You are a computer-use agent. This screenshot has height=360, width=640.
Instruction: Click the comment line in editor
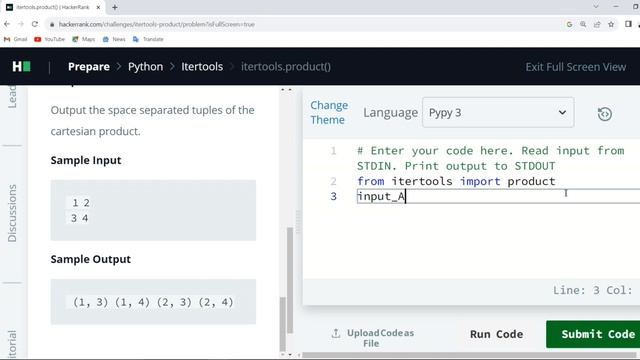pyautogui.click(x=490, y=158)
